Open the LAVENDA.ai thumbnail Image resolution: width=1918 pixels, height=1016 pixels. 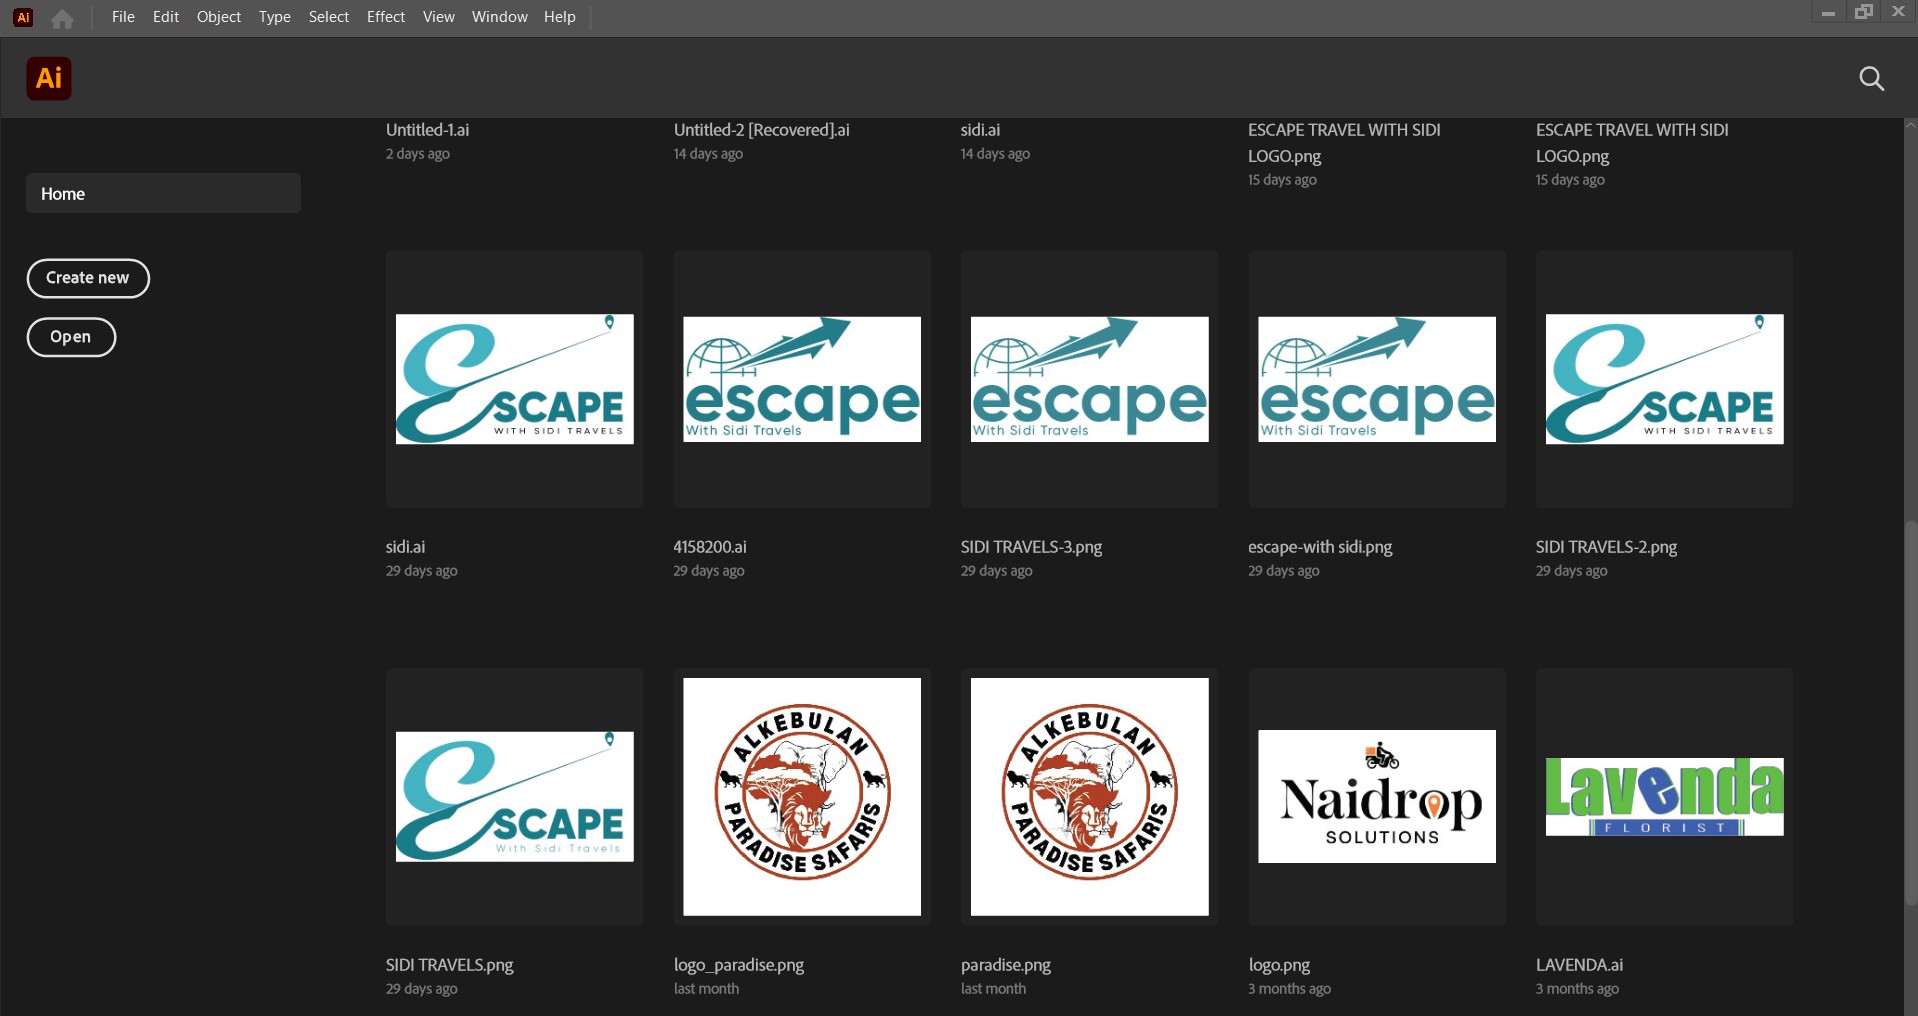pyautogui.click(x=1664, y=796)
